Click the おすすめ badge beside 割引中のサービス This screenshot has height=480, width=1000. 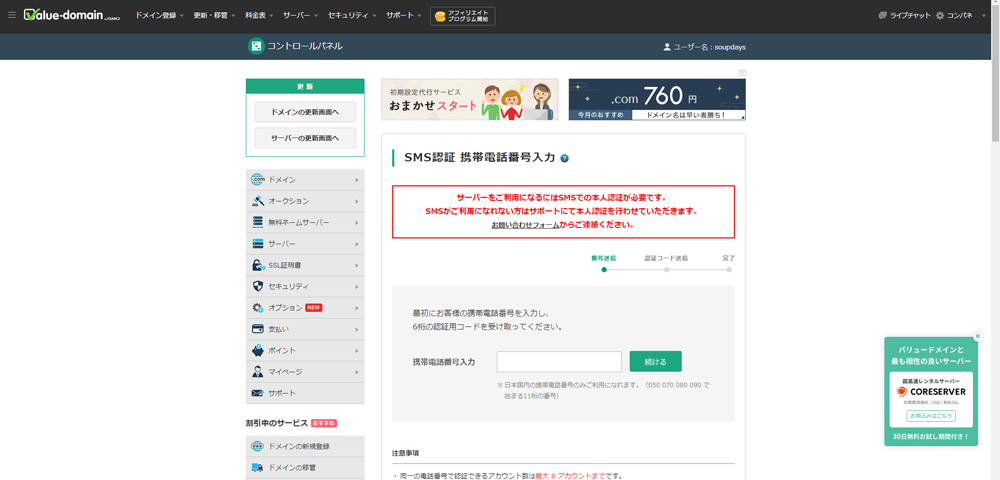(324, 423)
